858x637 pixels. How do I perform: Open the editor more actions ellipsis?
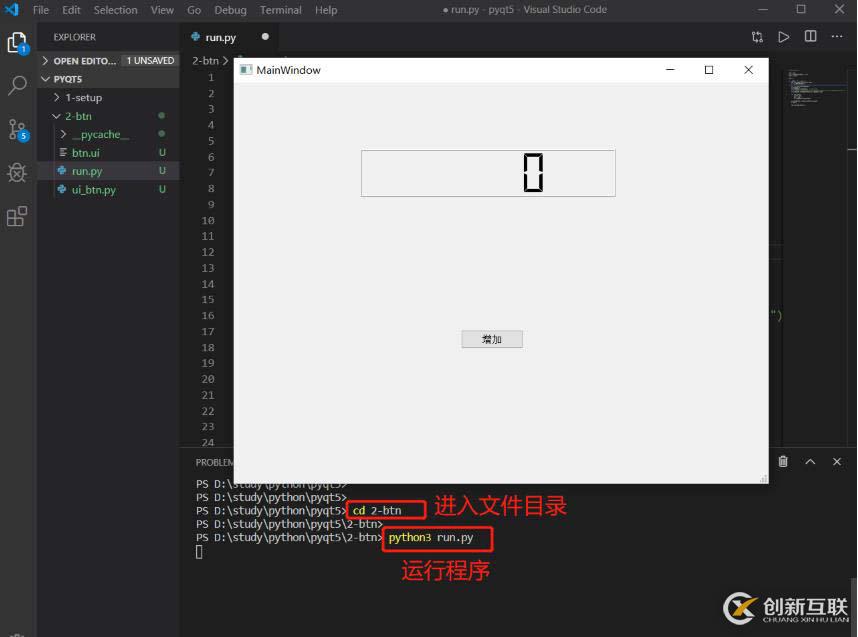coord(837,36)
